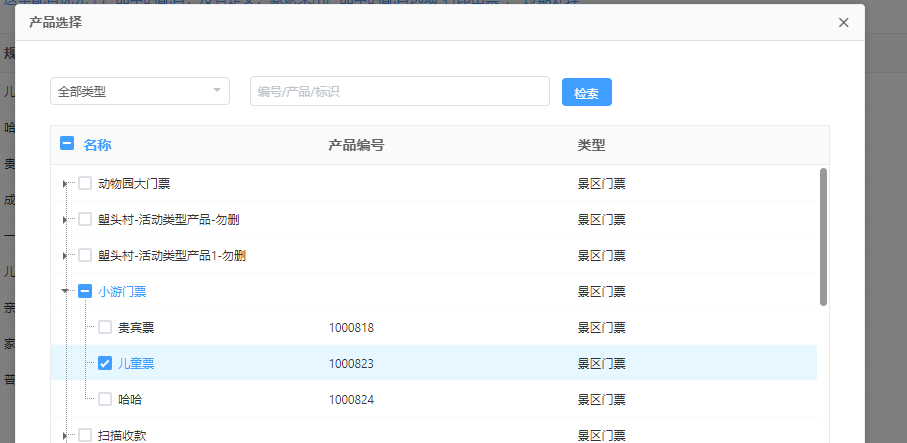Expand the 动物园大门票 tree node
Screen dimensions: 907x443
pyautogui.click(x=66, y=184)
